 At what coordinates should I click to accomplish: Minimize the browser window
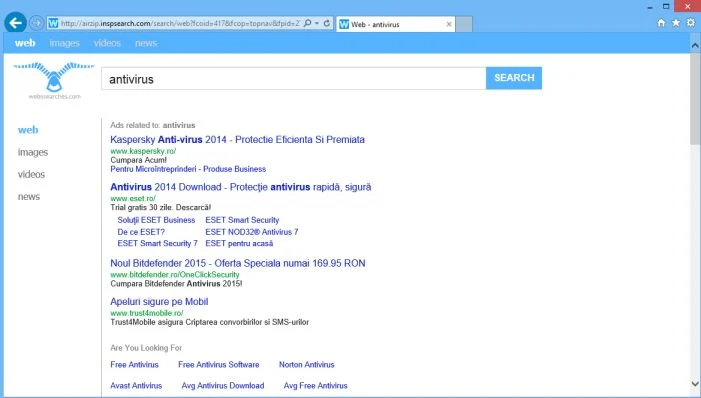click(x=650, y=7)
